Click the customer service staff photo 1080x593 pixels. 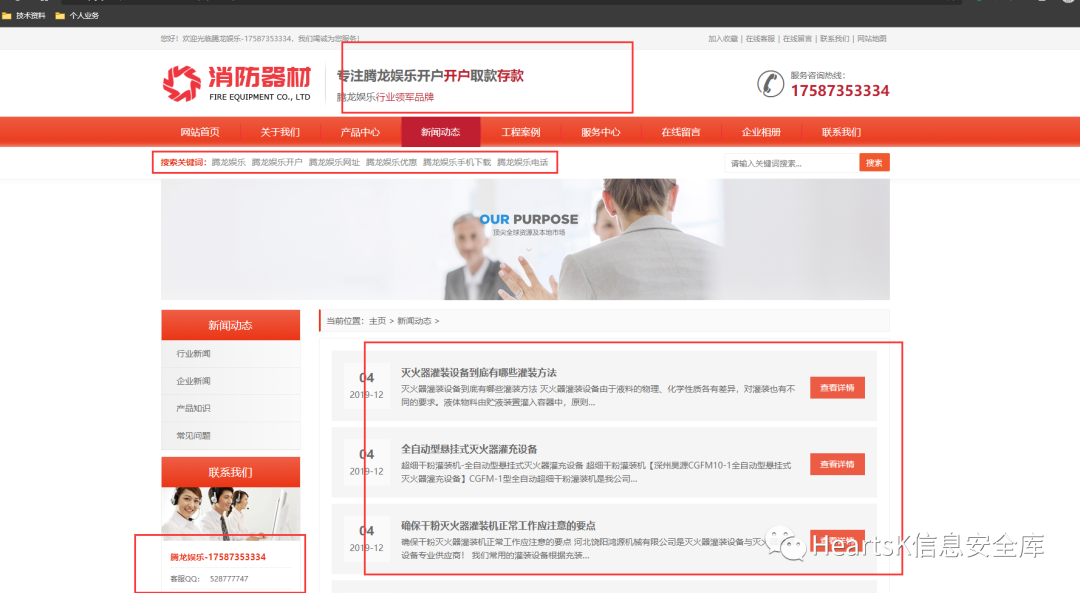point(231,514)
